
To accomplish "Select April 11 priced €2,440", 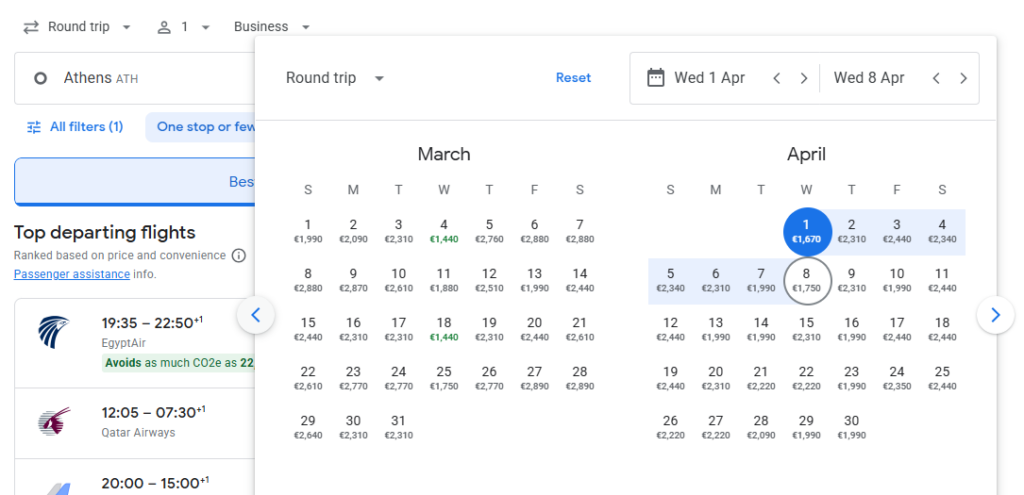I will [942, 281].
